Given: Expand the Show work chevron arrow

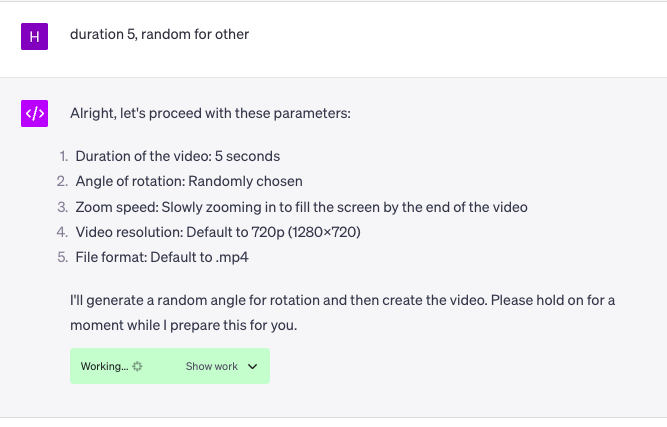Looking at the screenshot, I should 252,366.
